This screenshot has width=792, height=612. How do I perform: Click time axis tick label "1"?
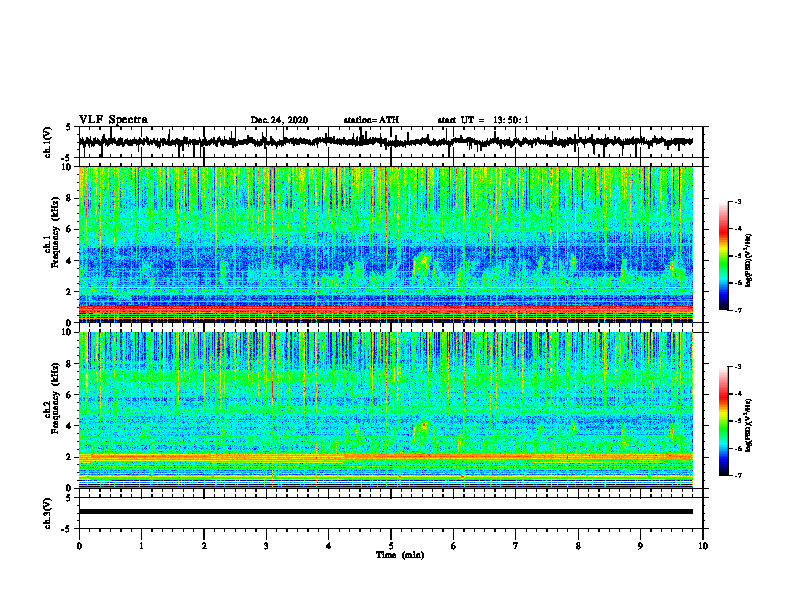point(141,546)
